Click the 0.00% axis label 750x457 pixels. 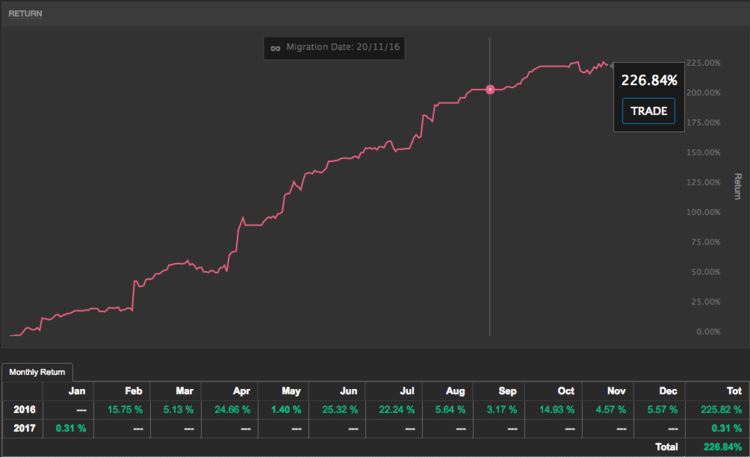point(708,332)
